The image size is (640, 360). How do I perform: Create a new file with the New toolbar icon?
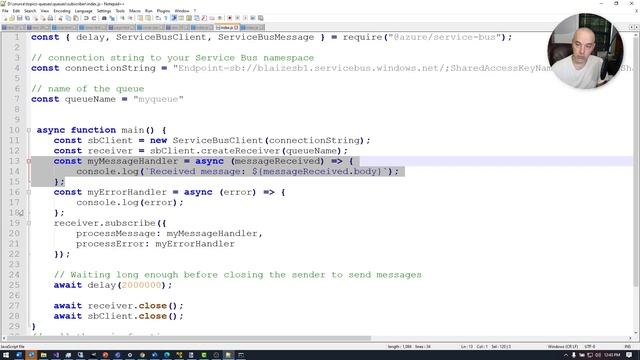point(5,18)
